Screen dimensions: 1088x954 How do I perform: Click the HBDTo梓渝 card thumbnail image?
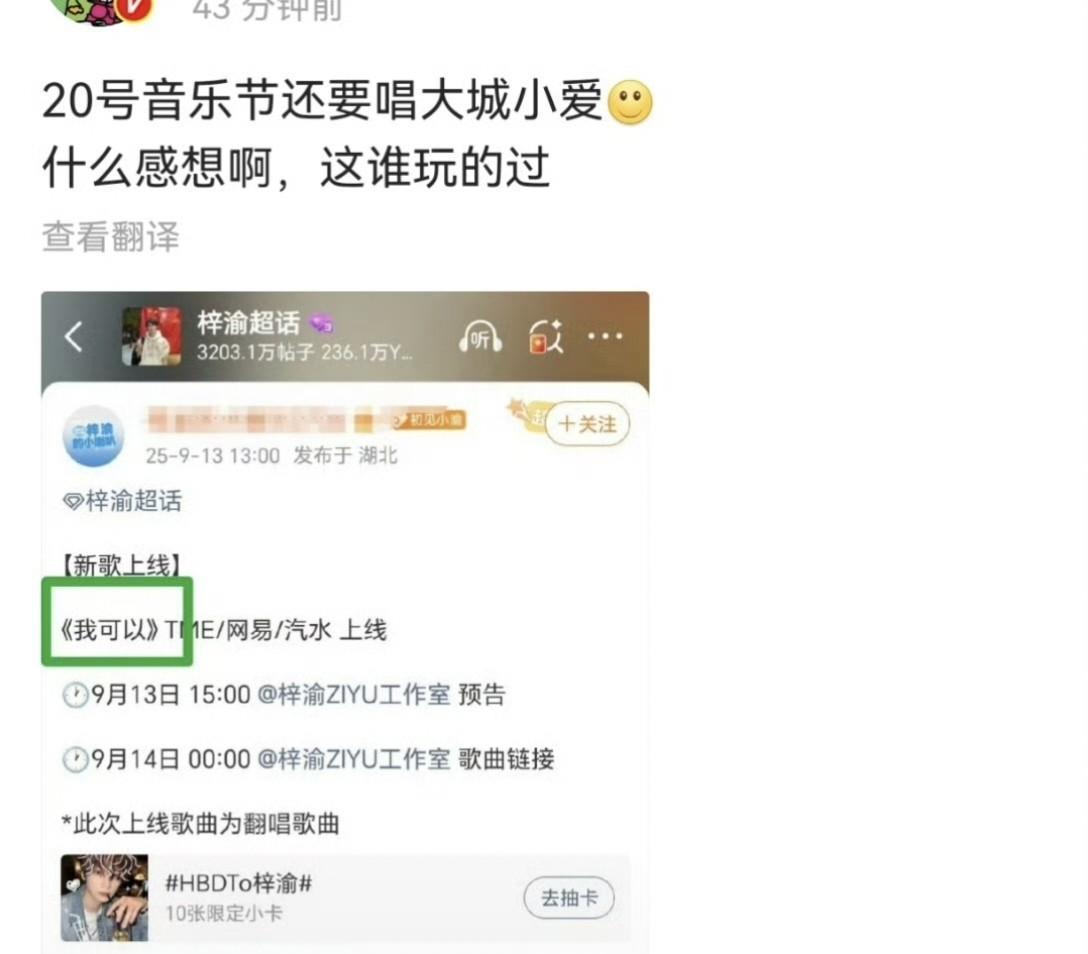105,898
